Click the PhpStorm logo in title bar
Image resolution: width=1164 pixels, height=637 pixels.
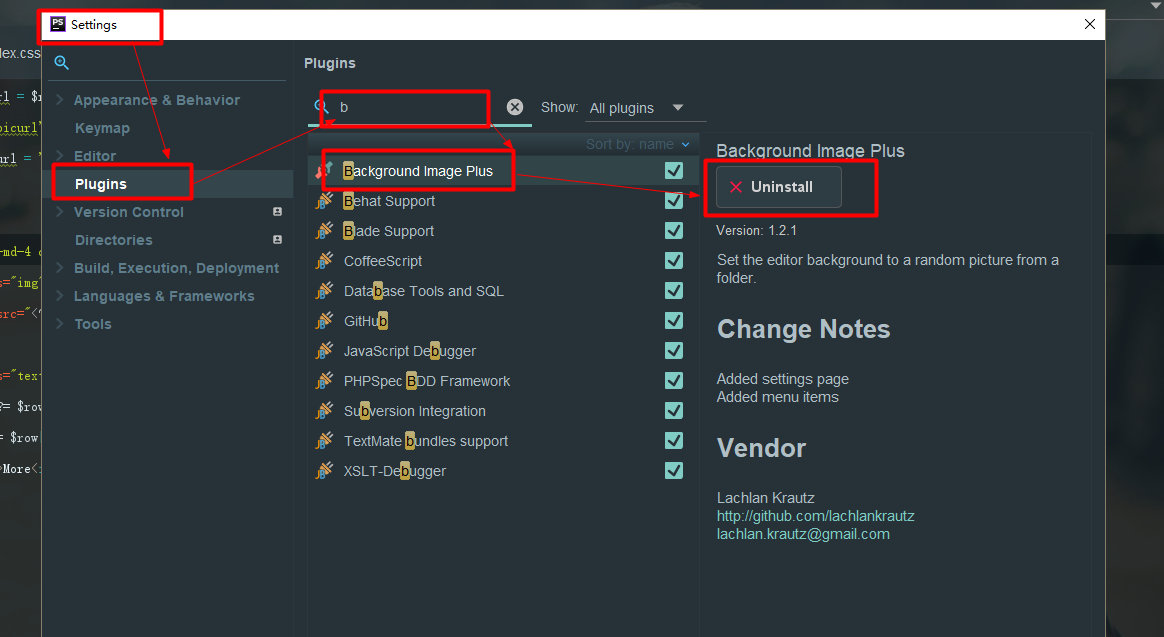(x=58, y=24)
